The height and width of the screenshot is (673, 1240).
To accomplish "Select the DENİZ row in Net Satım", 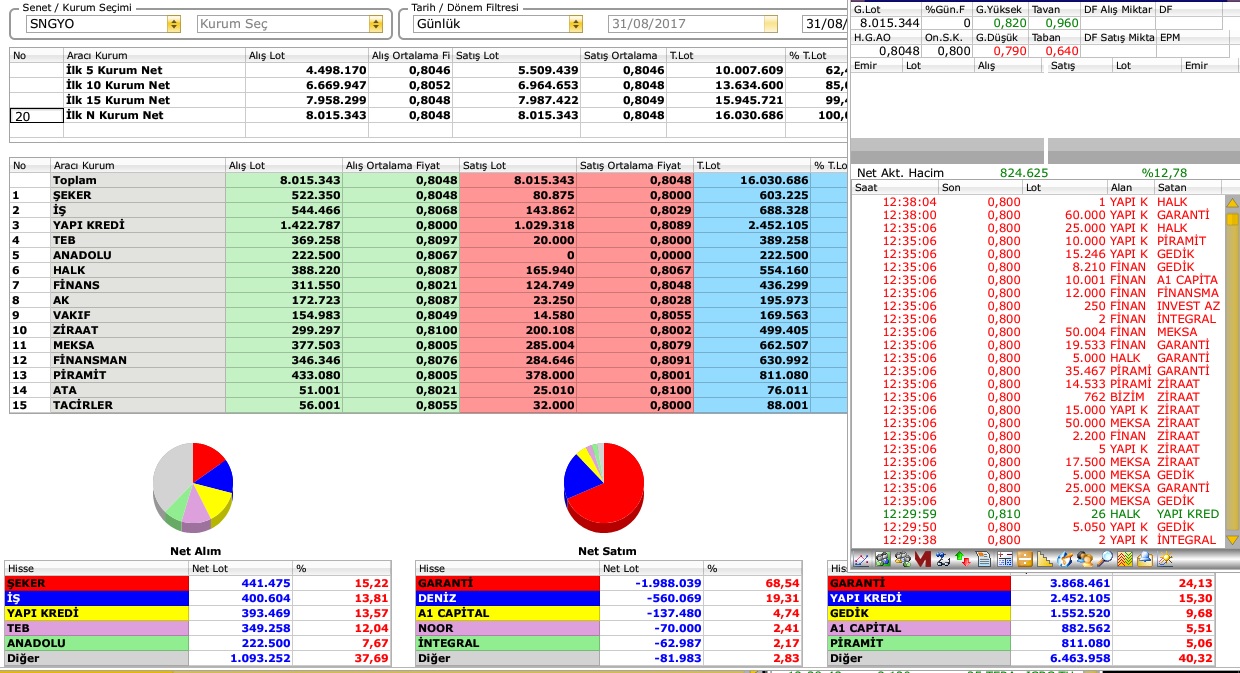I will tap(608, 598).
